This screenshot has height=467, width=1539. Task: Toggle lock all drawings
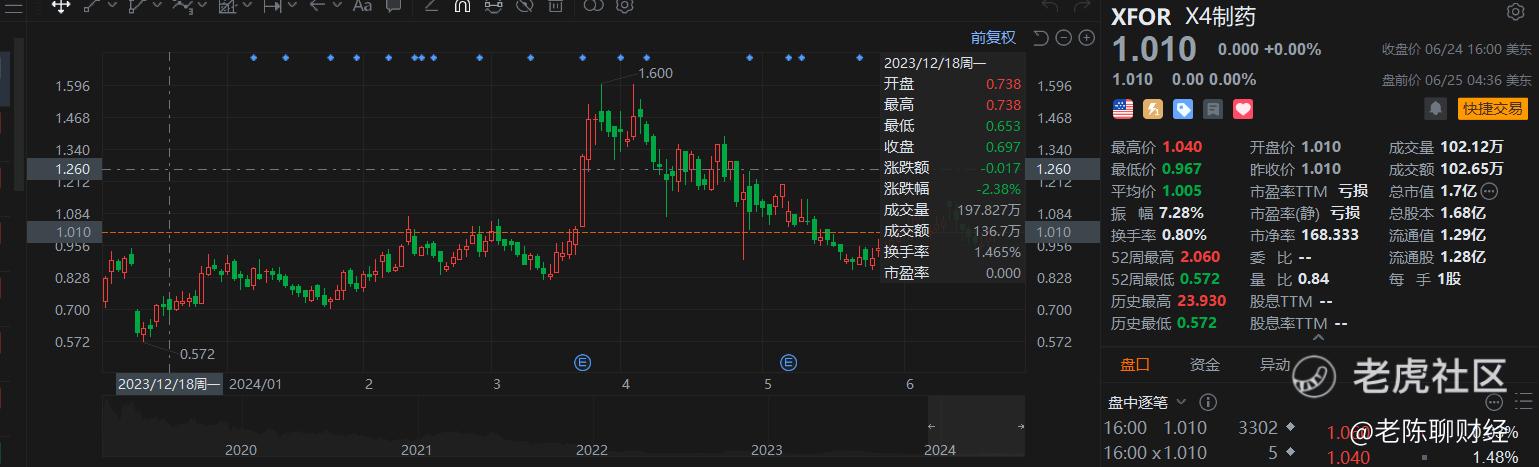[x=492, y=6]
